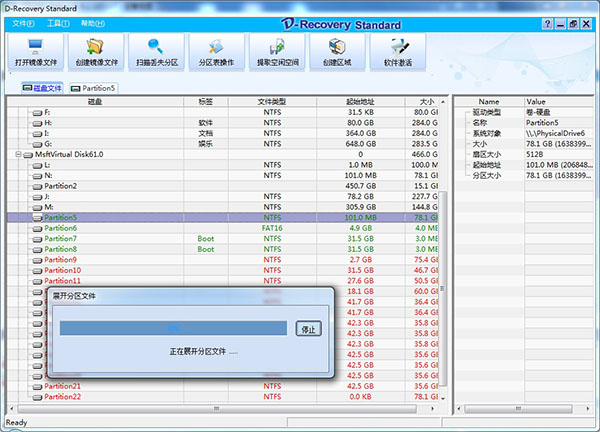
Task: Click the partition list scroll-up arrow
Action: pyautogui.click(x=443, y=102)
